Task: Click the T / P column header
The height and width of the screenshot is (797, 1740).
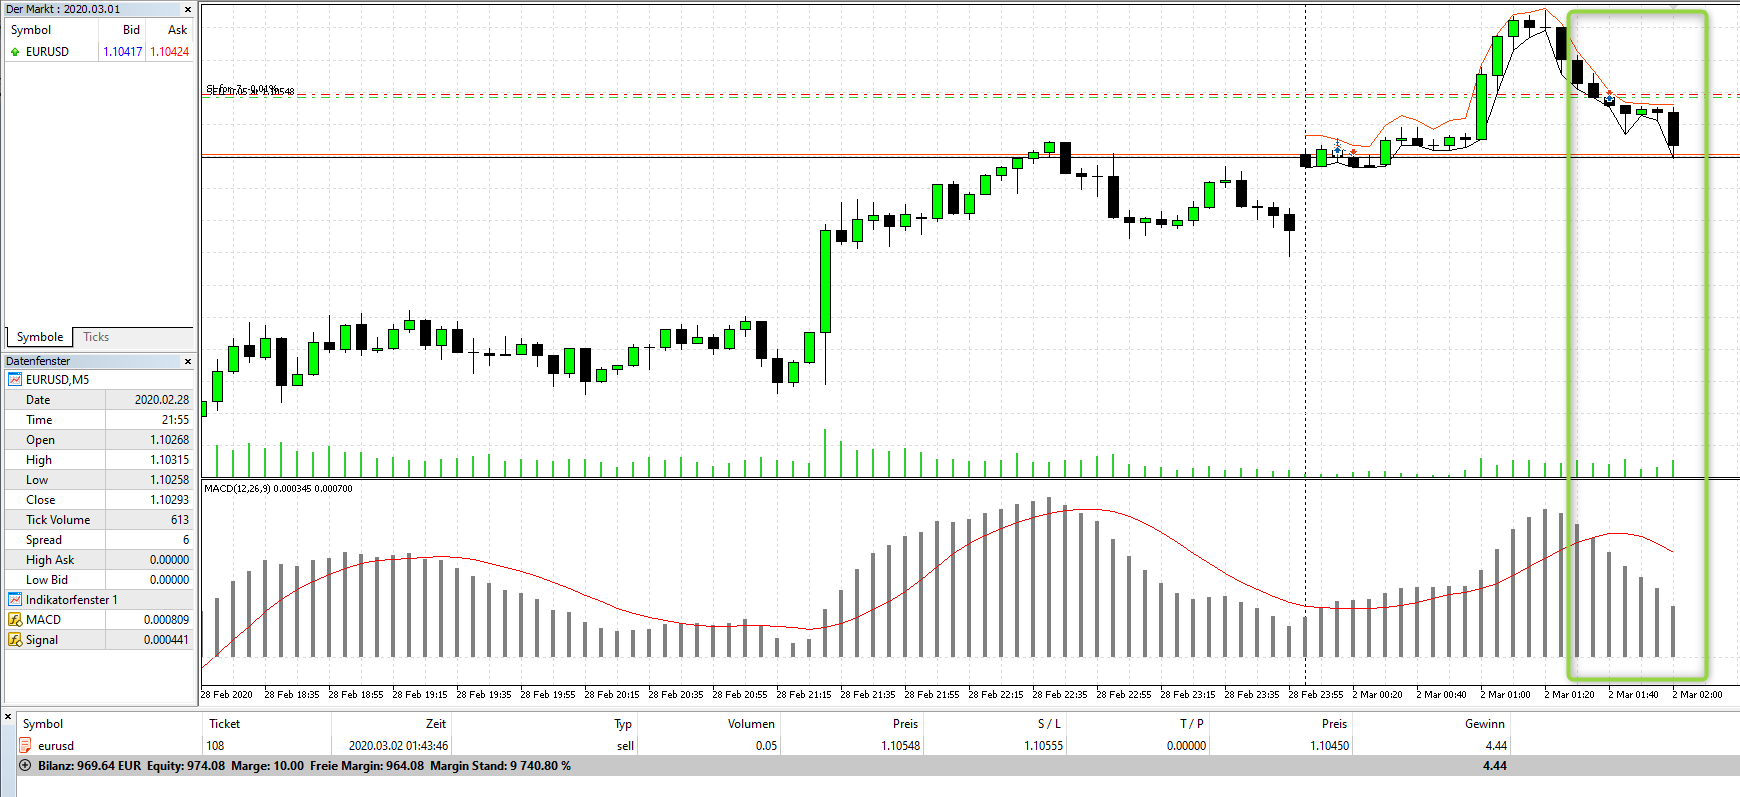Action: tap(1192, 724)
